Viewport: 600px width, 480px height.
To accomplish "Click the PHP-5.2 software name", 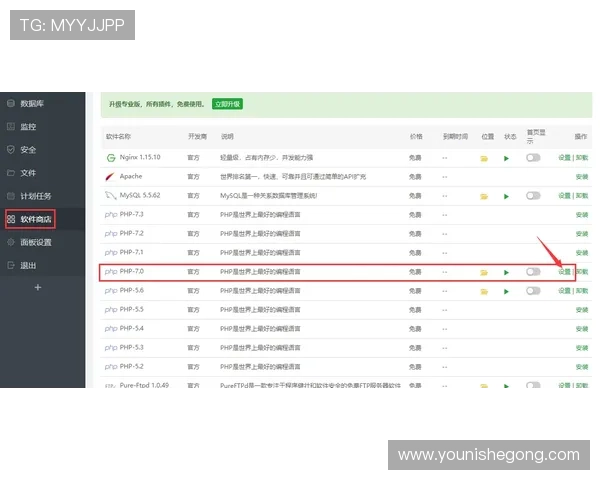I will pos(132,367).
